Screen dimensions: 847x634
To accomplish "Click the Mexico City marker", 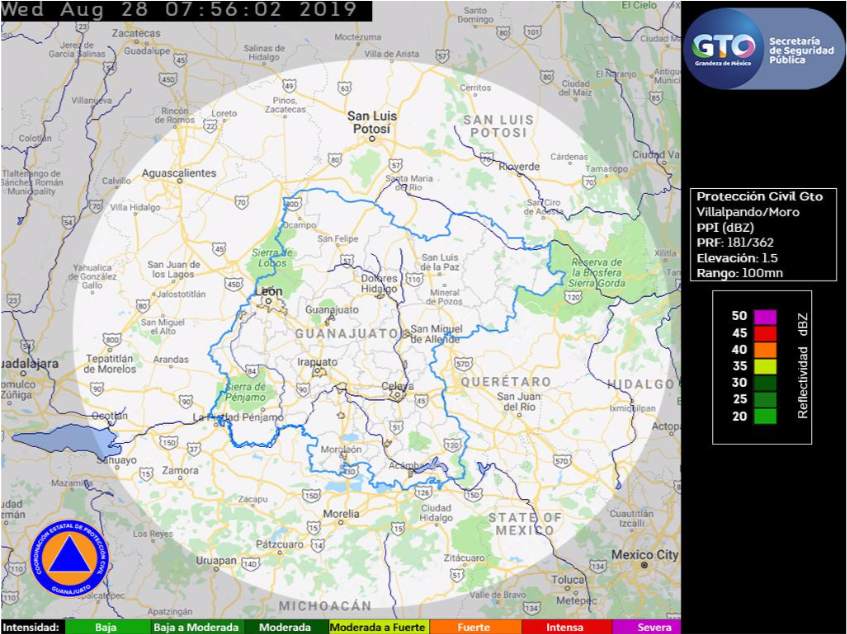I will 644,565.
